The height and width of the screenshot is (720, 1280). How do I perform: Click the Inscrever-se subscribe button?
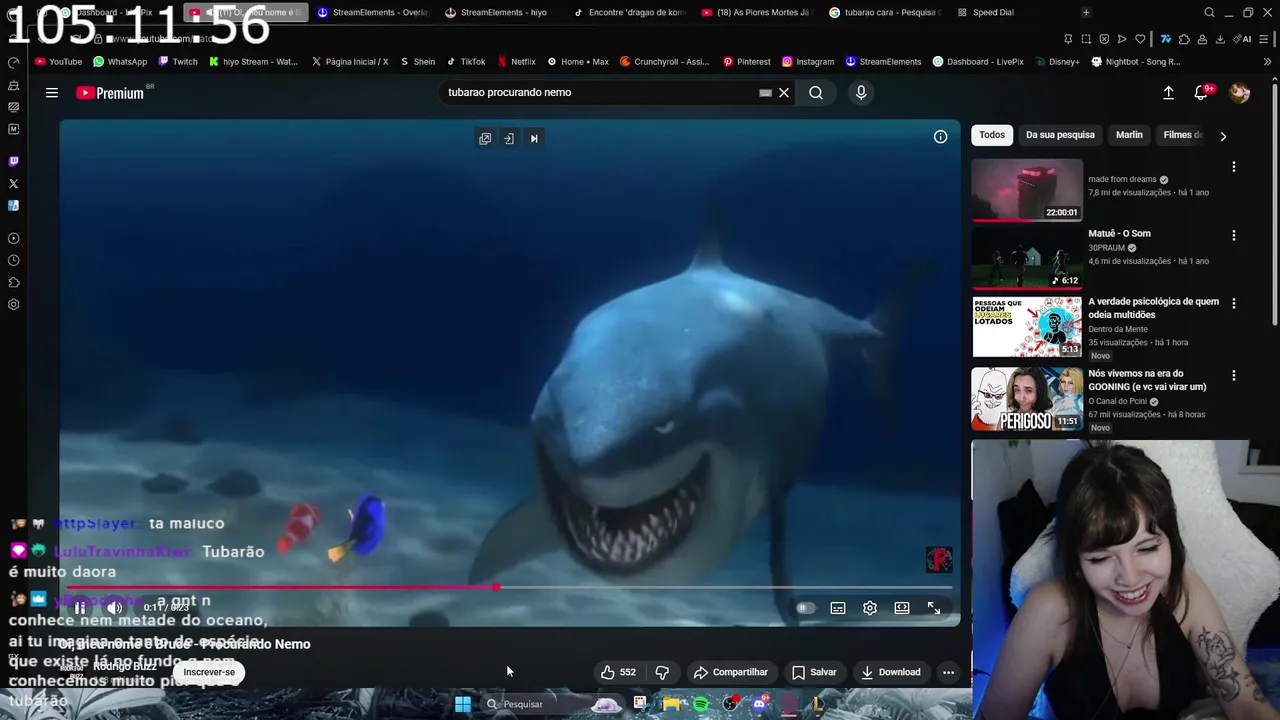pos(209,672)
